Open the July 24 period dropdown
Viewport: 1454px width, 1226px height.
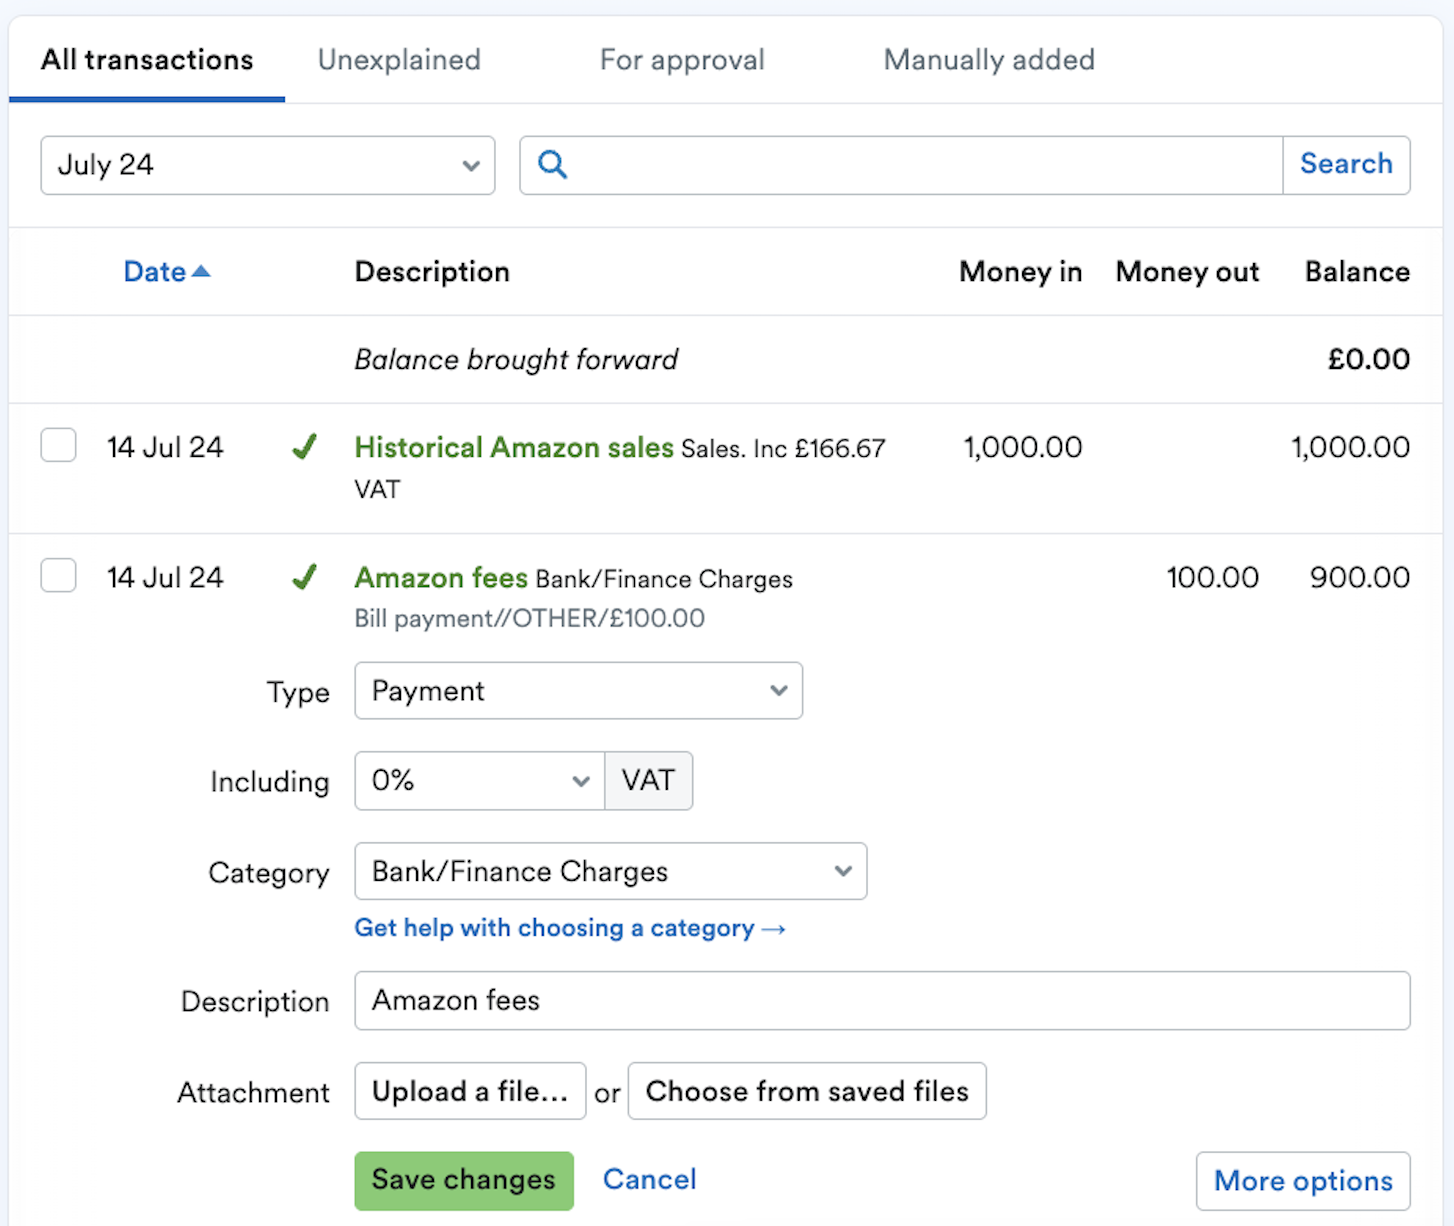pyautogui.click(x=268, y=165)
